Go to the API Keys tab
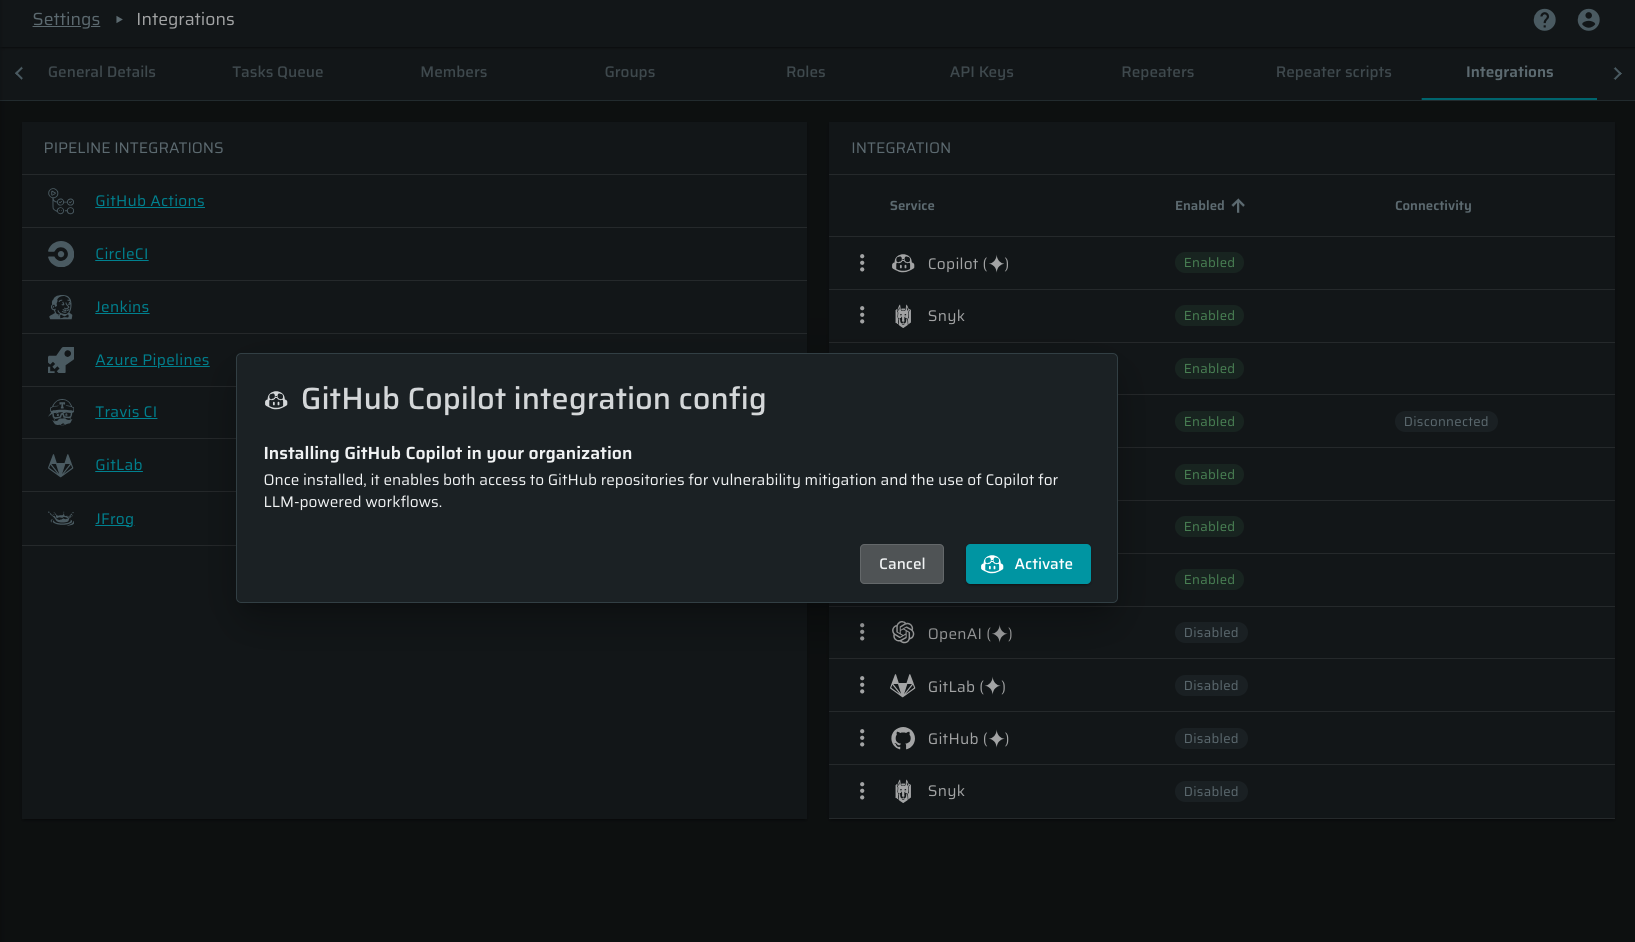Viewport: 1635px width, 942px height. point(982,72)
